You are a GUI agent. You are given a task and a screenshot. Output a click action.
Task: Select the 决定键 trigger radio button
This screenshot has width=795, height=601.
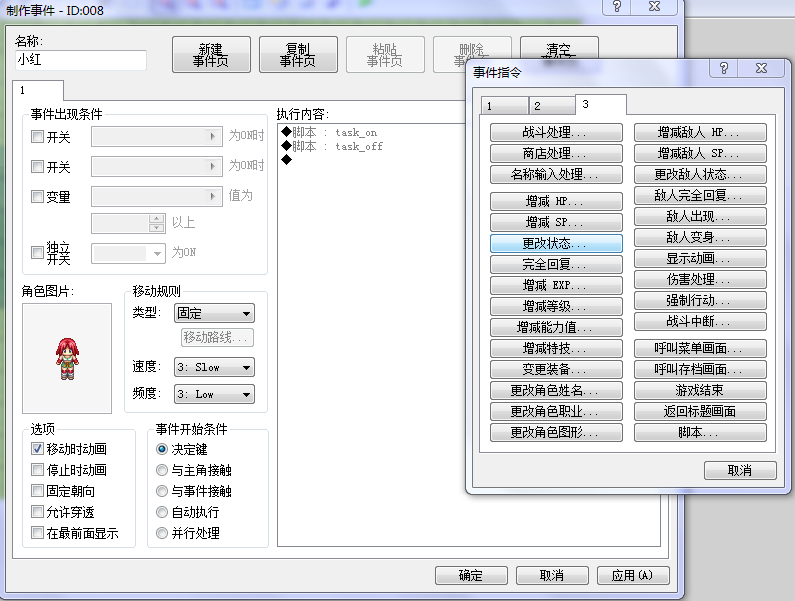[x=162, y=449]
